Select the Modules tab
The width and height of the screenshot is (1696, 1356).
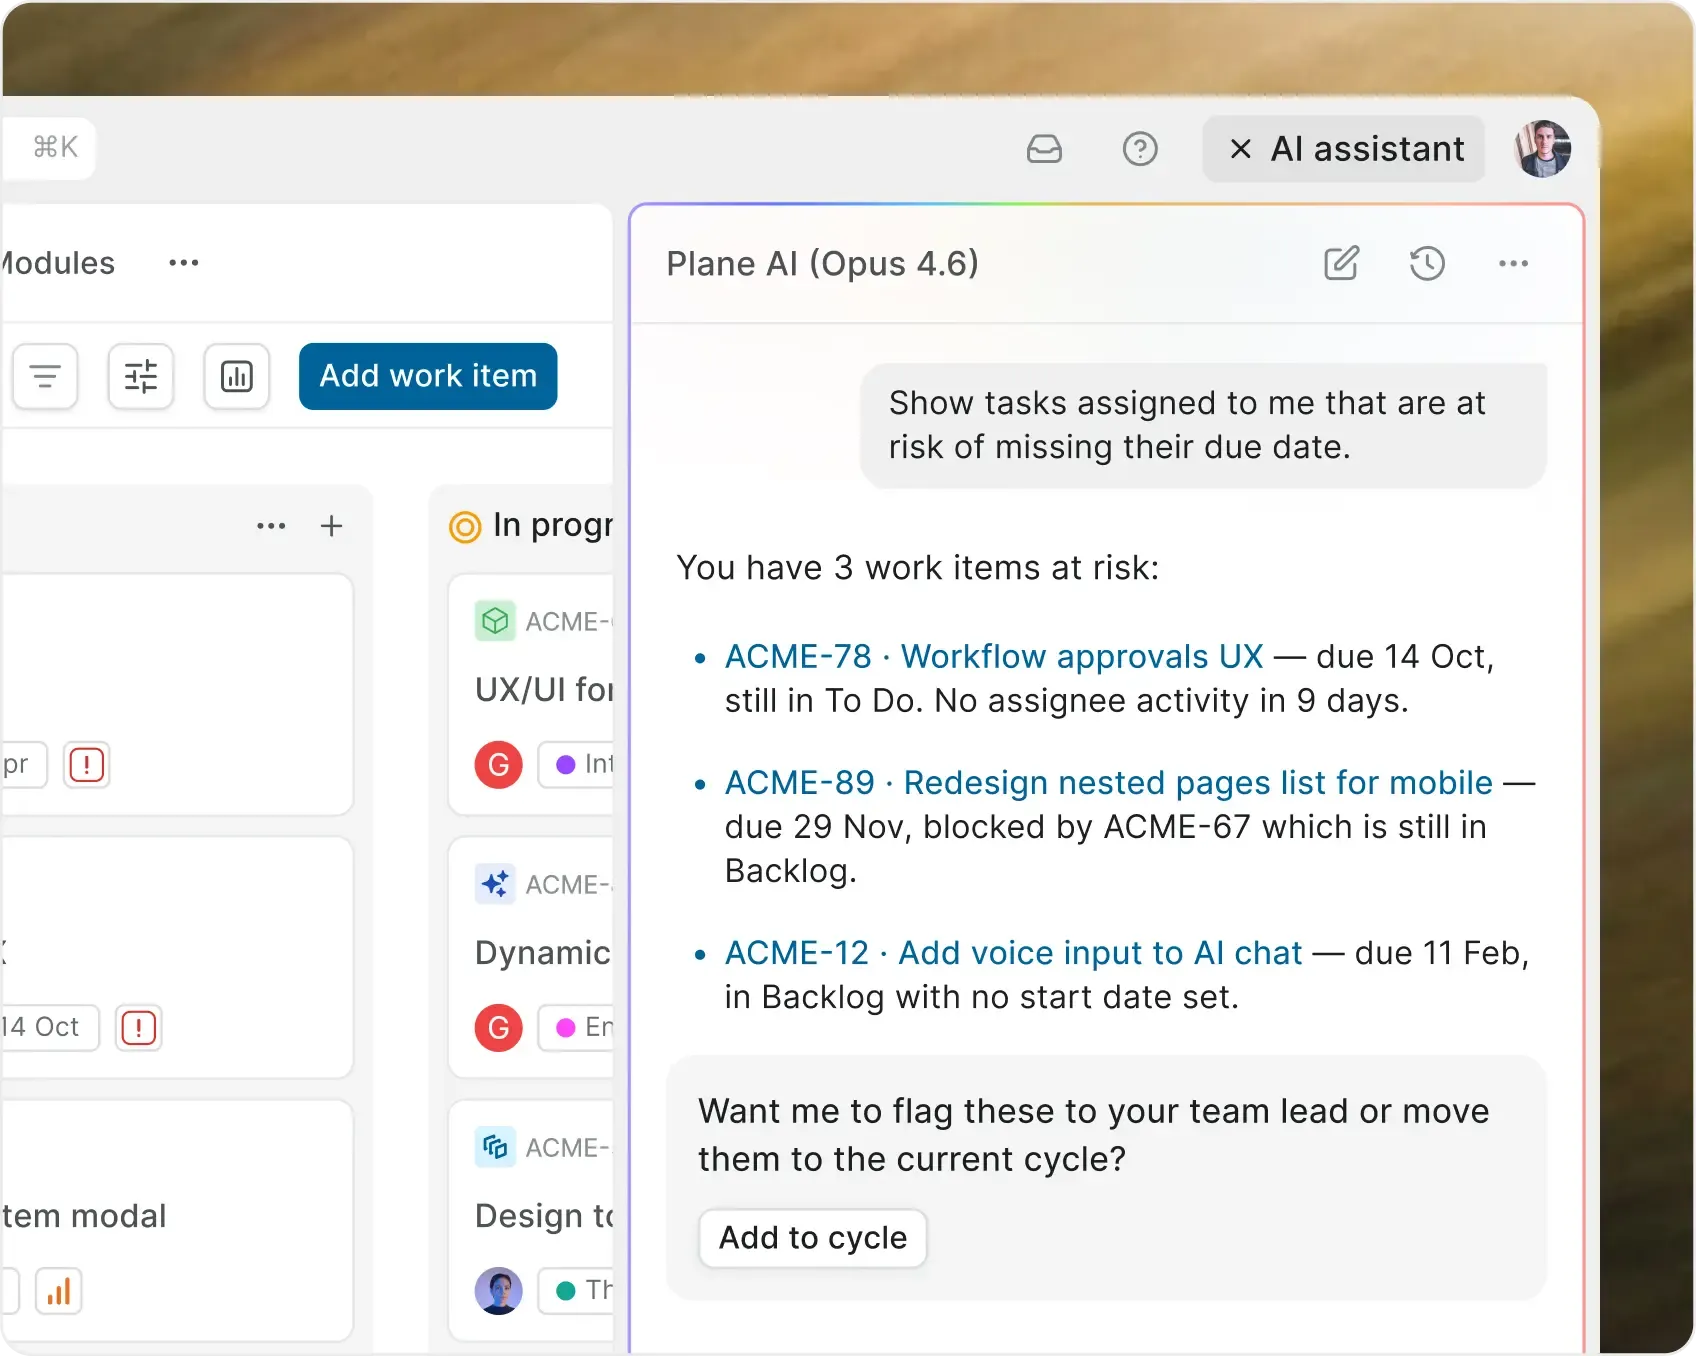(x=58, y=263)
